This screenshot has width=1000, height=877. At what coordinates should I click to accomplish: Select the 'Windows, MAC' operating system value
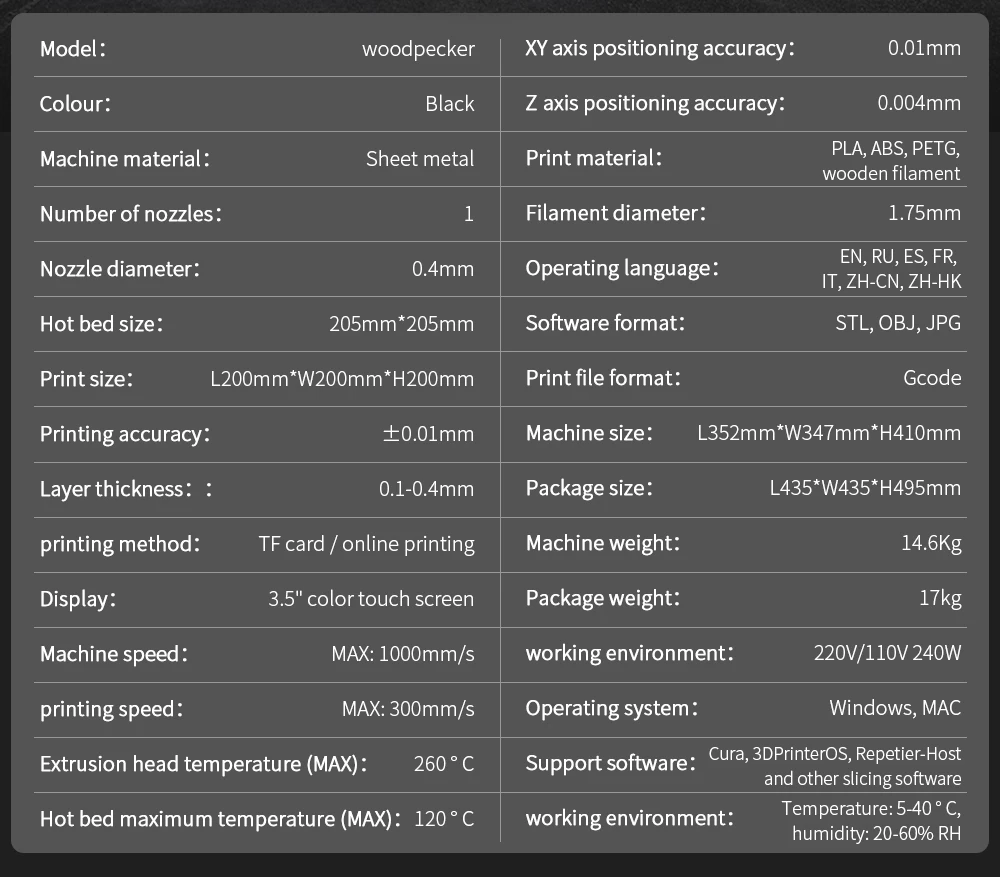click(x=895, y=708)
